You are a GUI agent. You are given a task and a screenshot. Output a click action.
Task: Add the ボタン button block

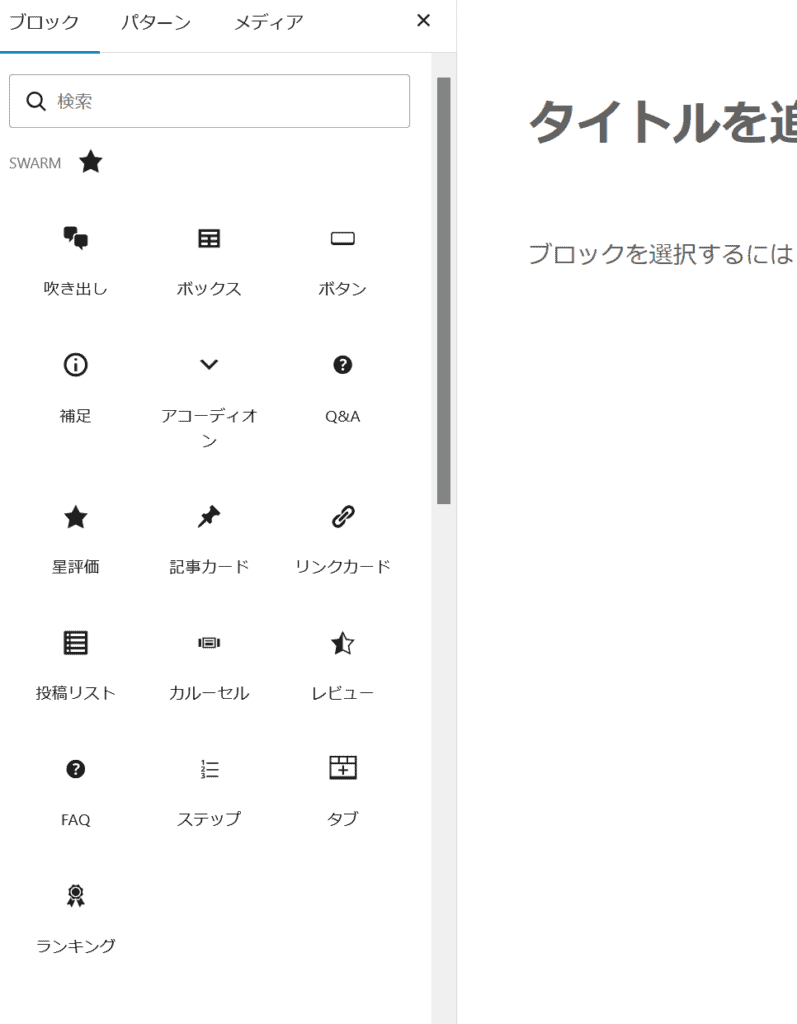click(342, 260)
